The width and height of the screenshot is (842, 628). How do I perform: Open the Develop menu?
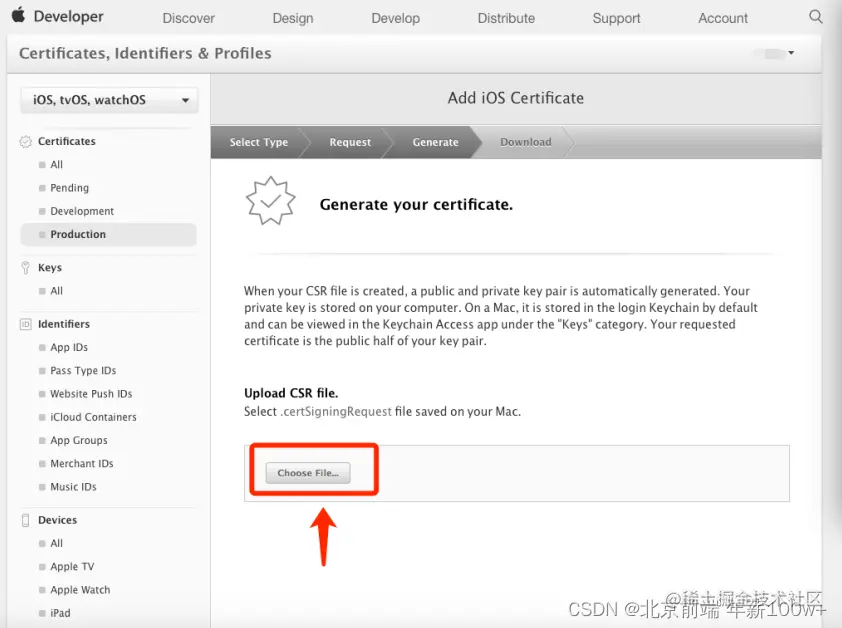pyautogui.click(x=396, y=18)
